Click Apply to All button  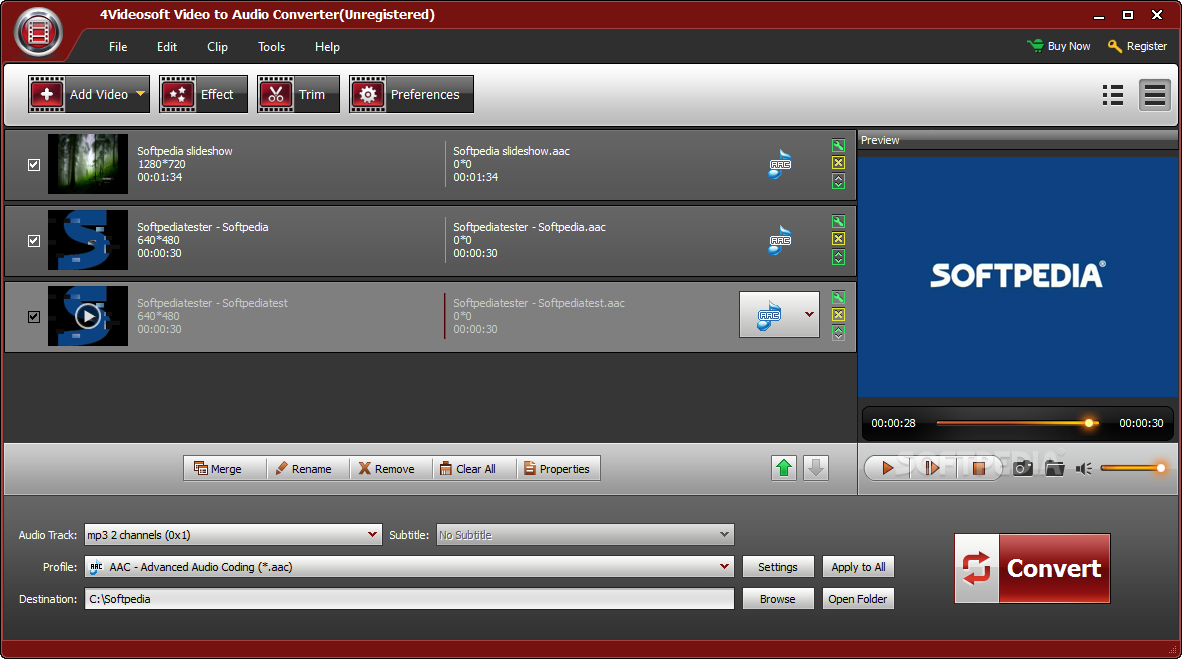click(858, 567)
